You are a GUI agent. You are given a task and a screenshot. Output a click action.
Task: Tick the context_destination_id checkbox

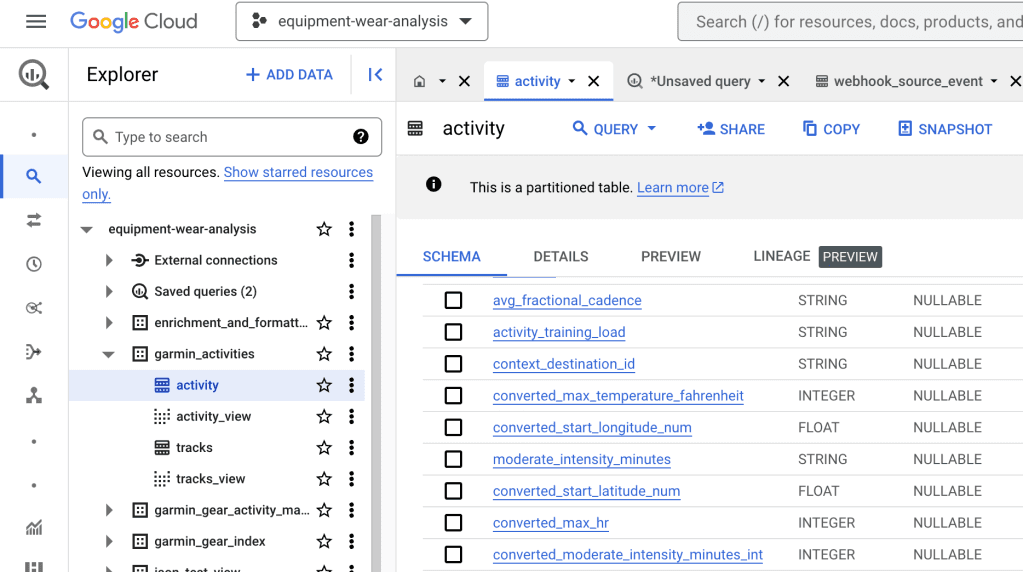coord(453,364)
